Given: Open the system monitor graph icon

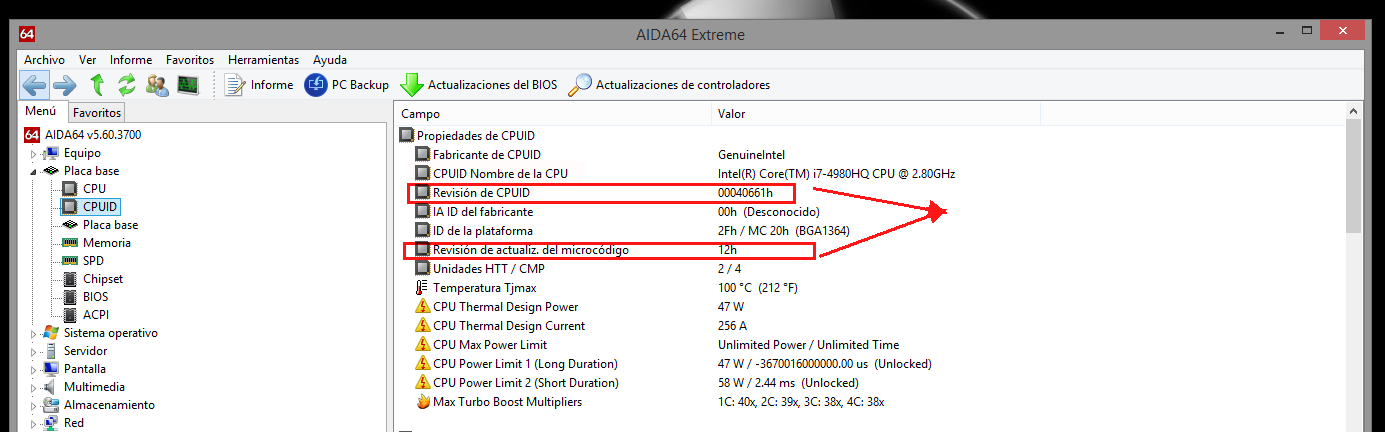Looking at the screenshot, I should tap(188, 85).
